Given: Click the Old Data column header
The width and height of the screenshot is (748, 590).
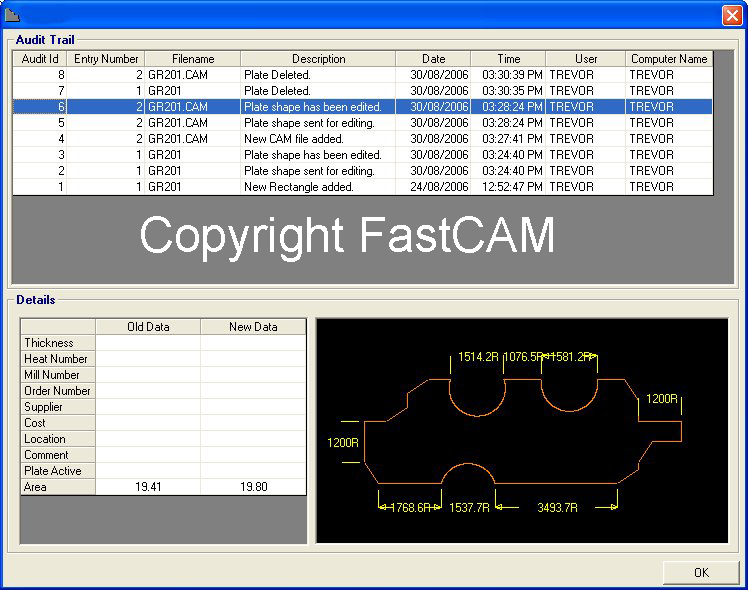Looking at the screenshot, I should coord(148,327).
